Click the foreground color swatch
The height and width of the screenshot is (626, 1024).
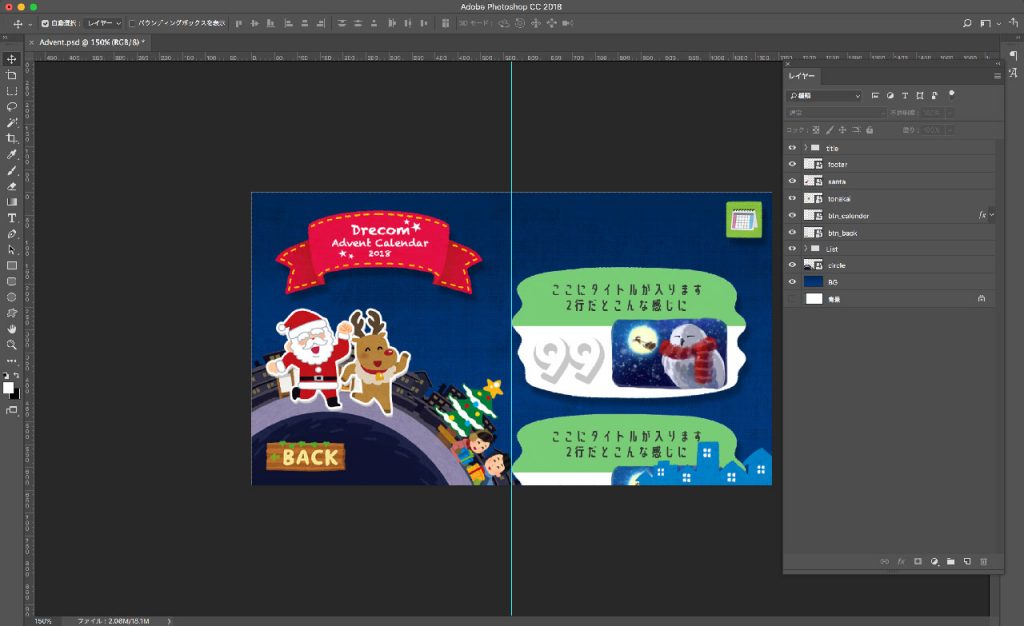click(x=8, y=387)
